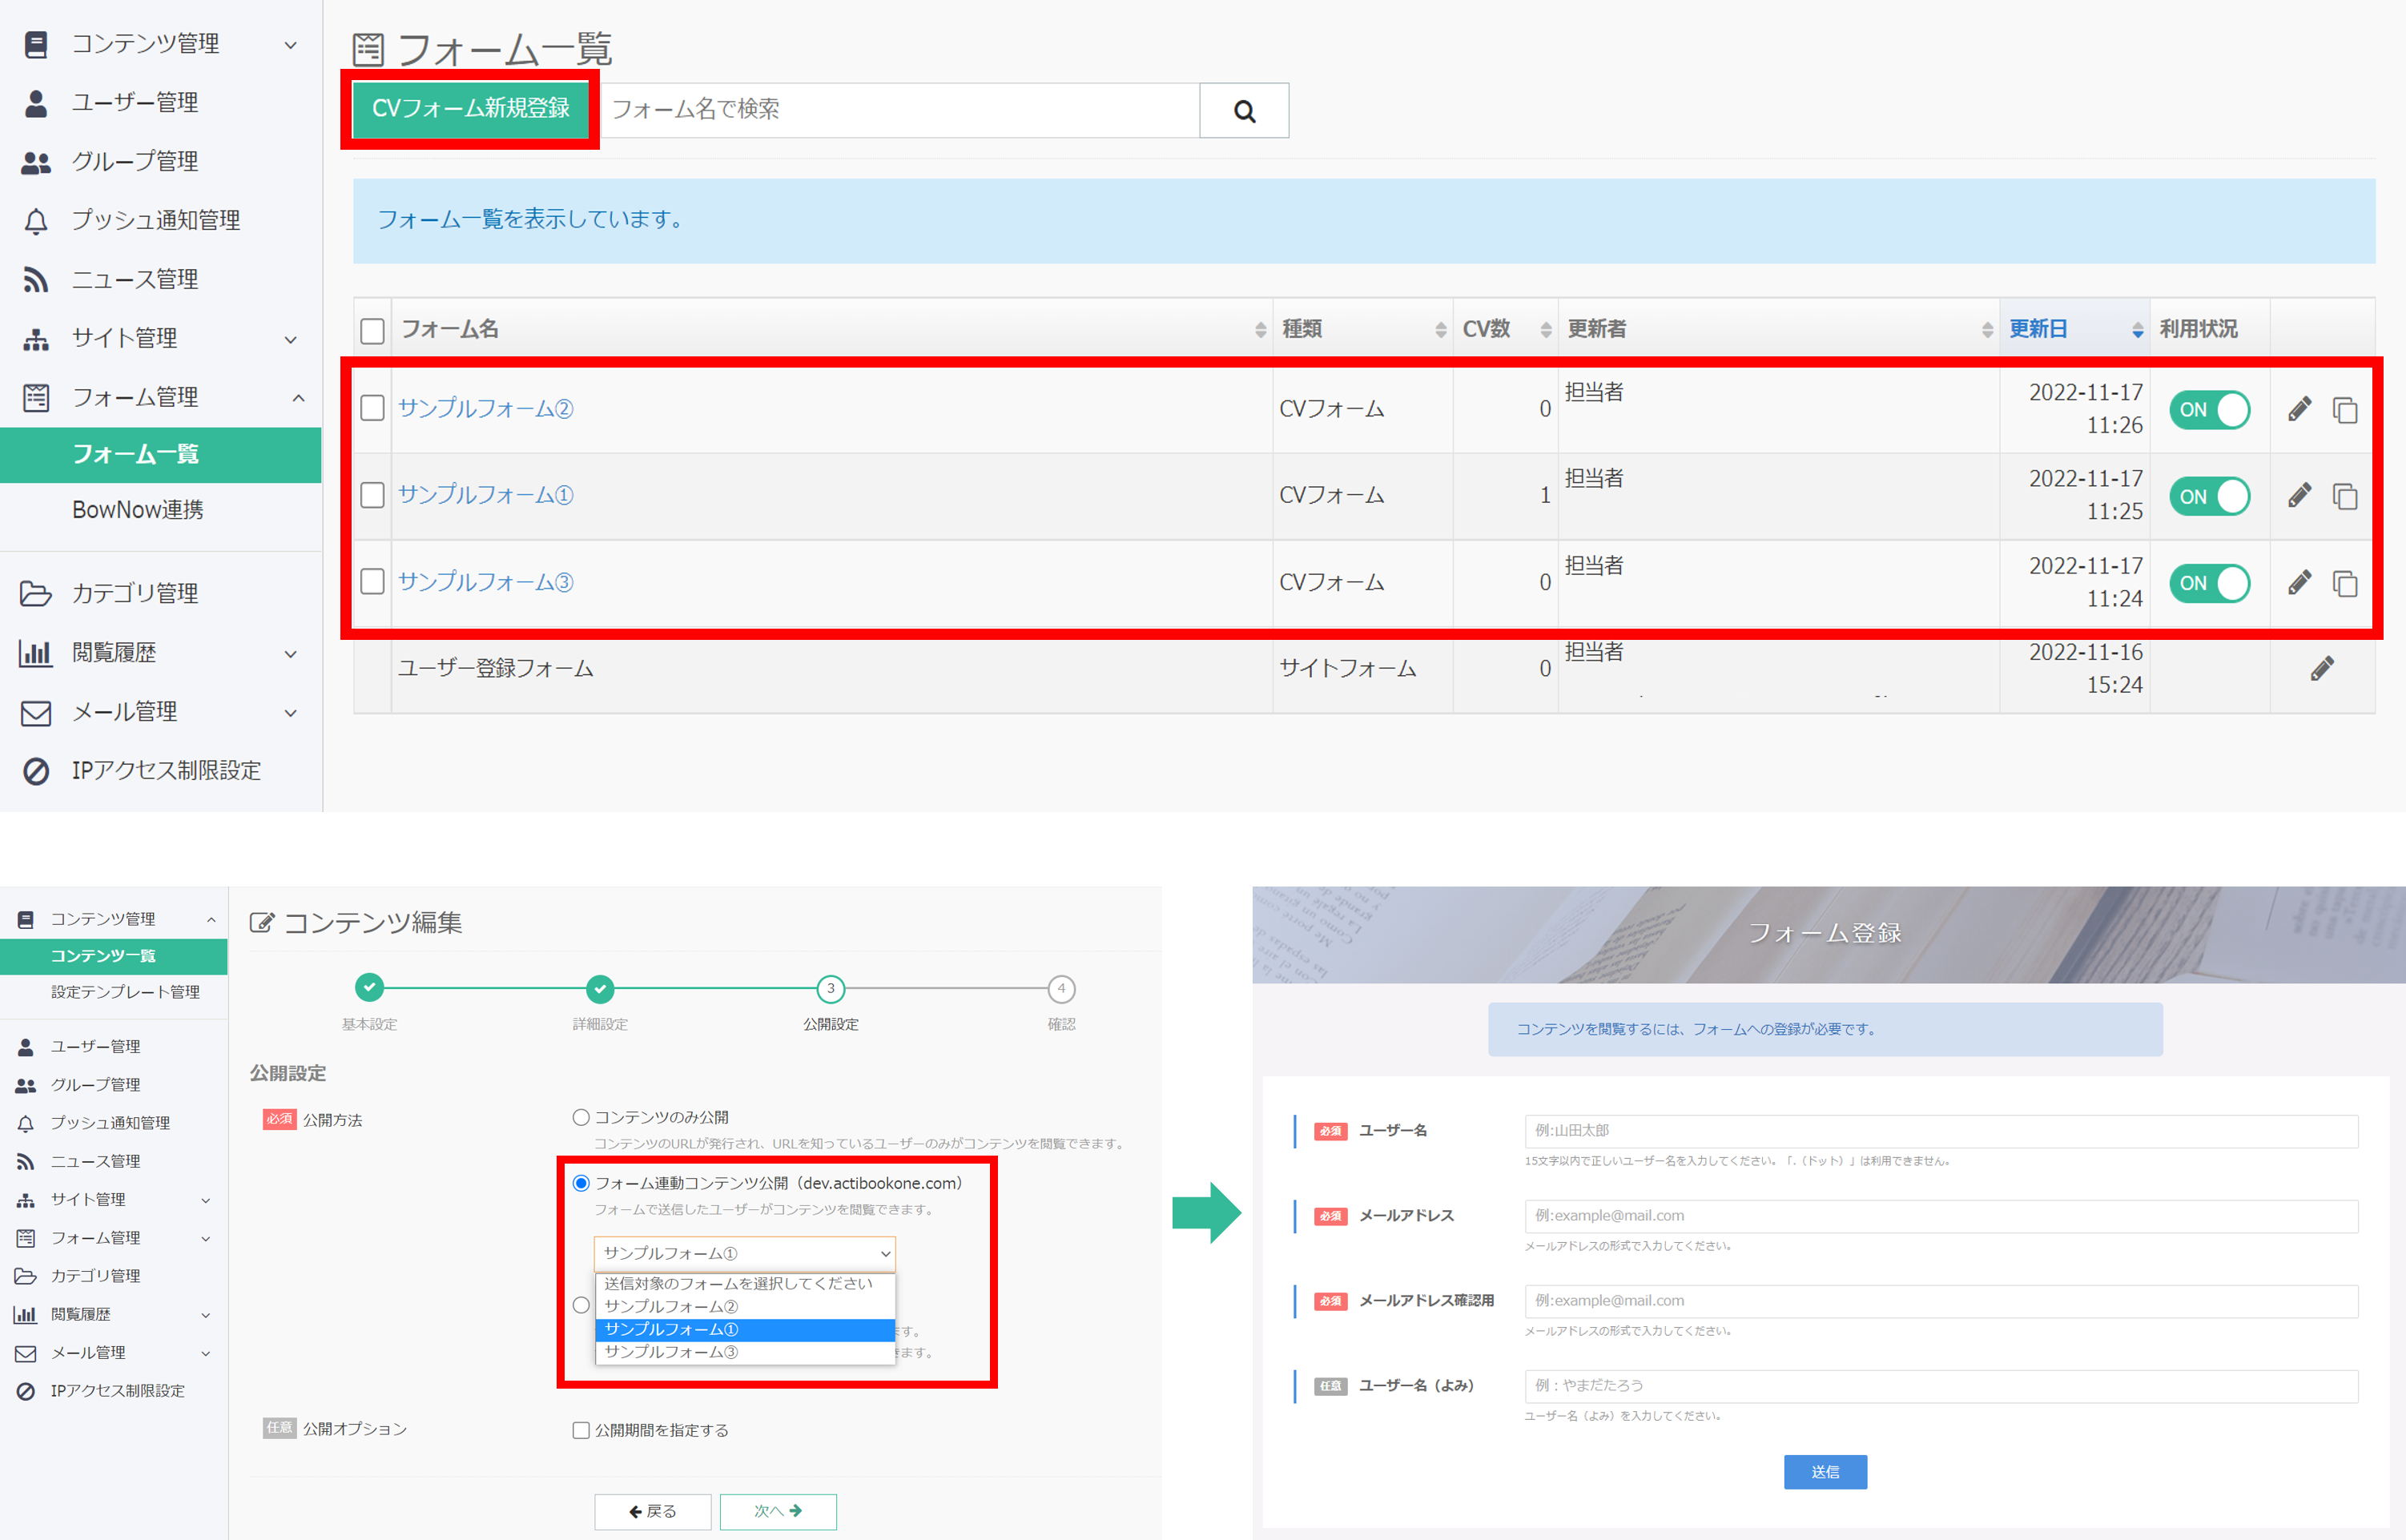Duplicate サンプルフォーム③ with copy icon

[x=2345, y=584]
